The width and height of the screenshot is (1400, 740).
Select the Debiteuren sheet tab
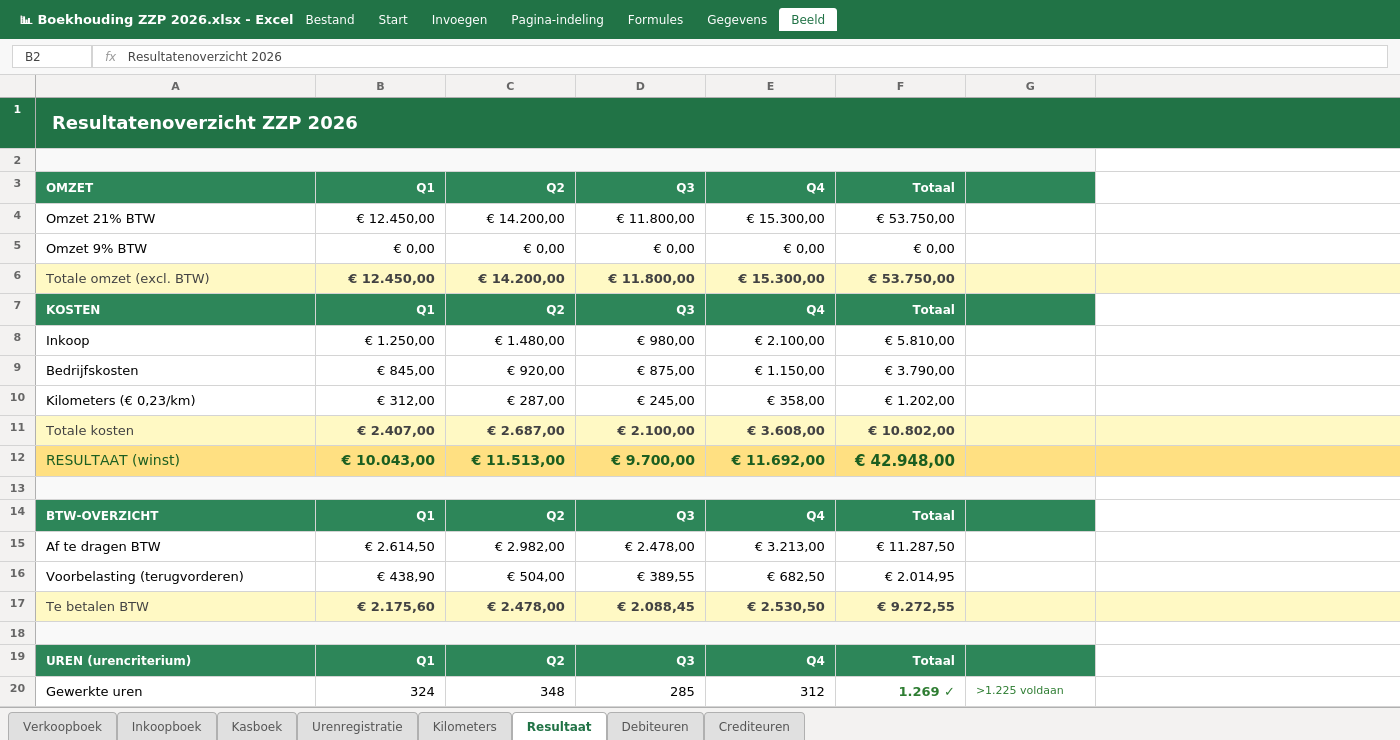point(655,726)
